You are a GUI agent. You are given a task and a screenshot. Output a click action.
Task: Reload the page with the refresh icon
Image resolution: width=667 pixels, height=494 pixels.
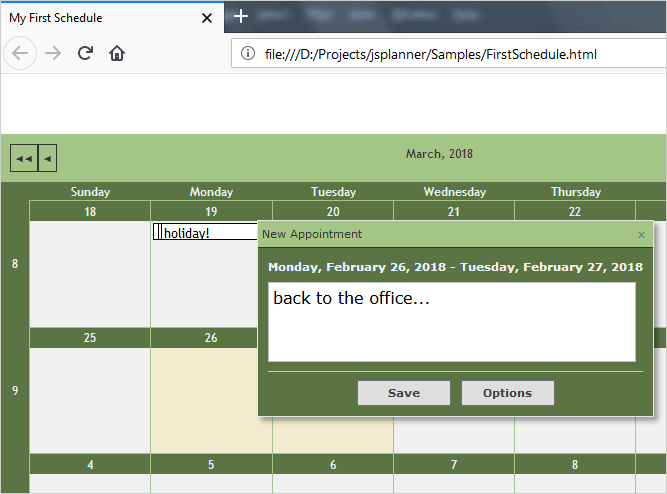click(x=86, y=54)
